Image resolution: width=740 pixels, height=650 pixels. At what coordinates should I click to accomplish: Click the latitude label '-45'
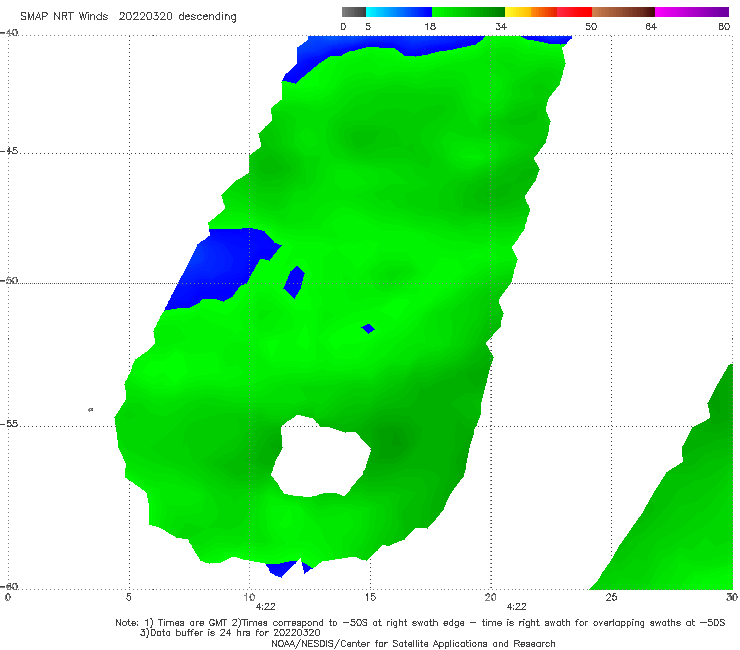tap(9, 151)
